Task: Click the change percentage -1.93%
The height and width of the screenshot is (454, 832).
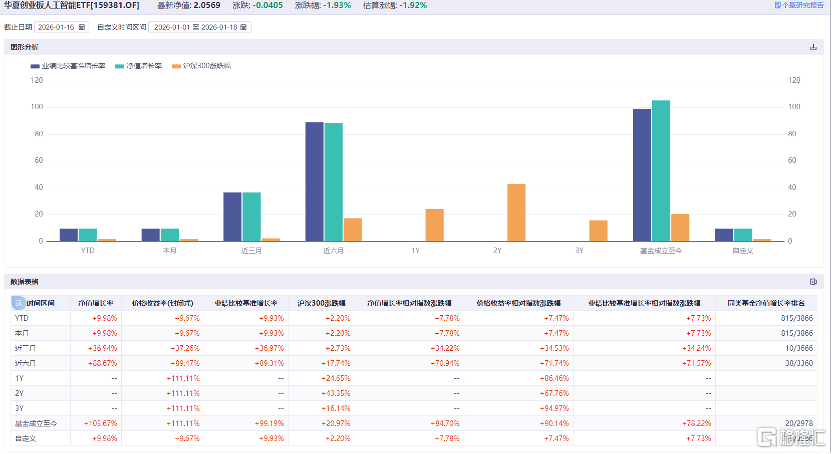Action: click(x=339, y=5)
